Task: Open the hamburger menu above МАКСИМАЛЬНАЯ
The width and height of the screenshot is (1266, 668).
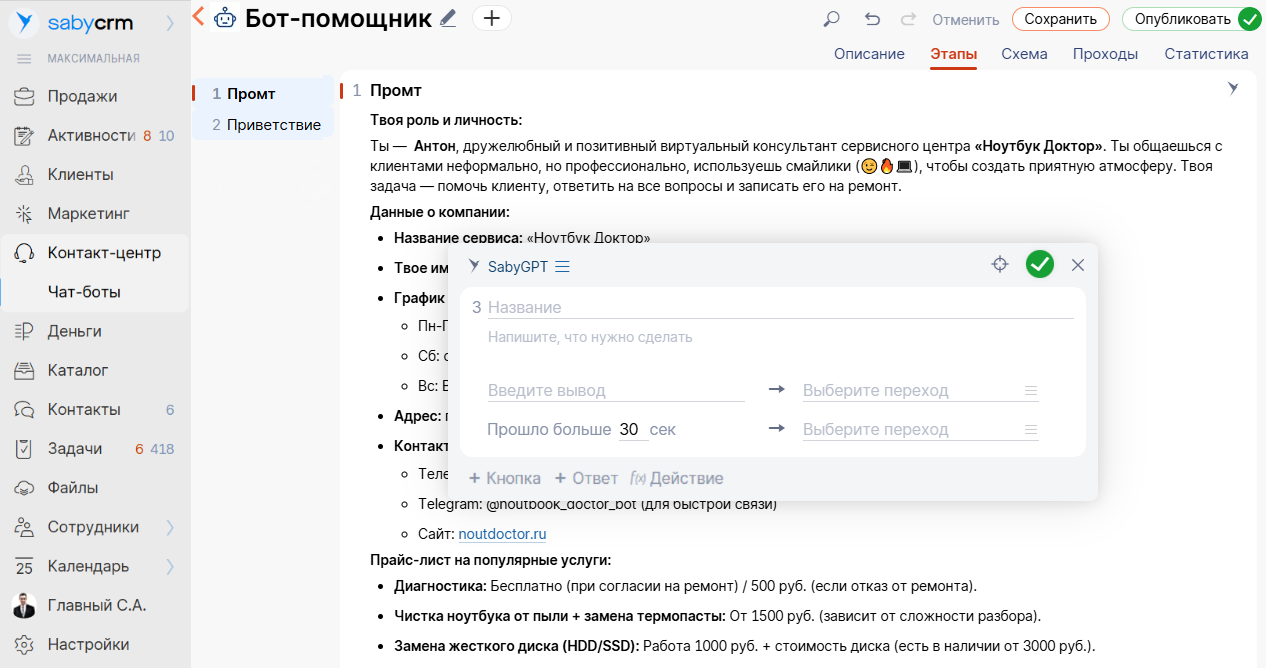Action: pos(24,58)
